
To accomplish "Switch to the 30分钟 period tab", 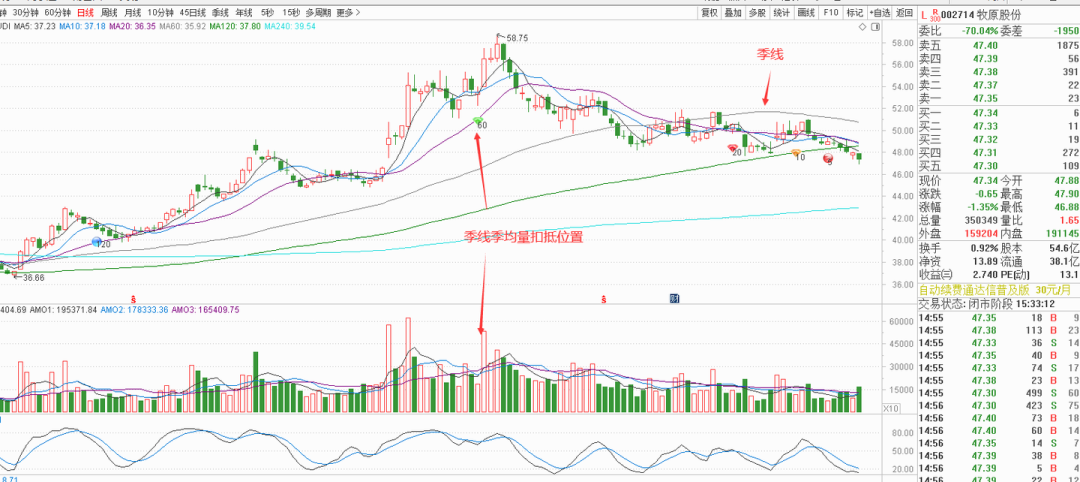I will (x=25, y=13).
